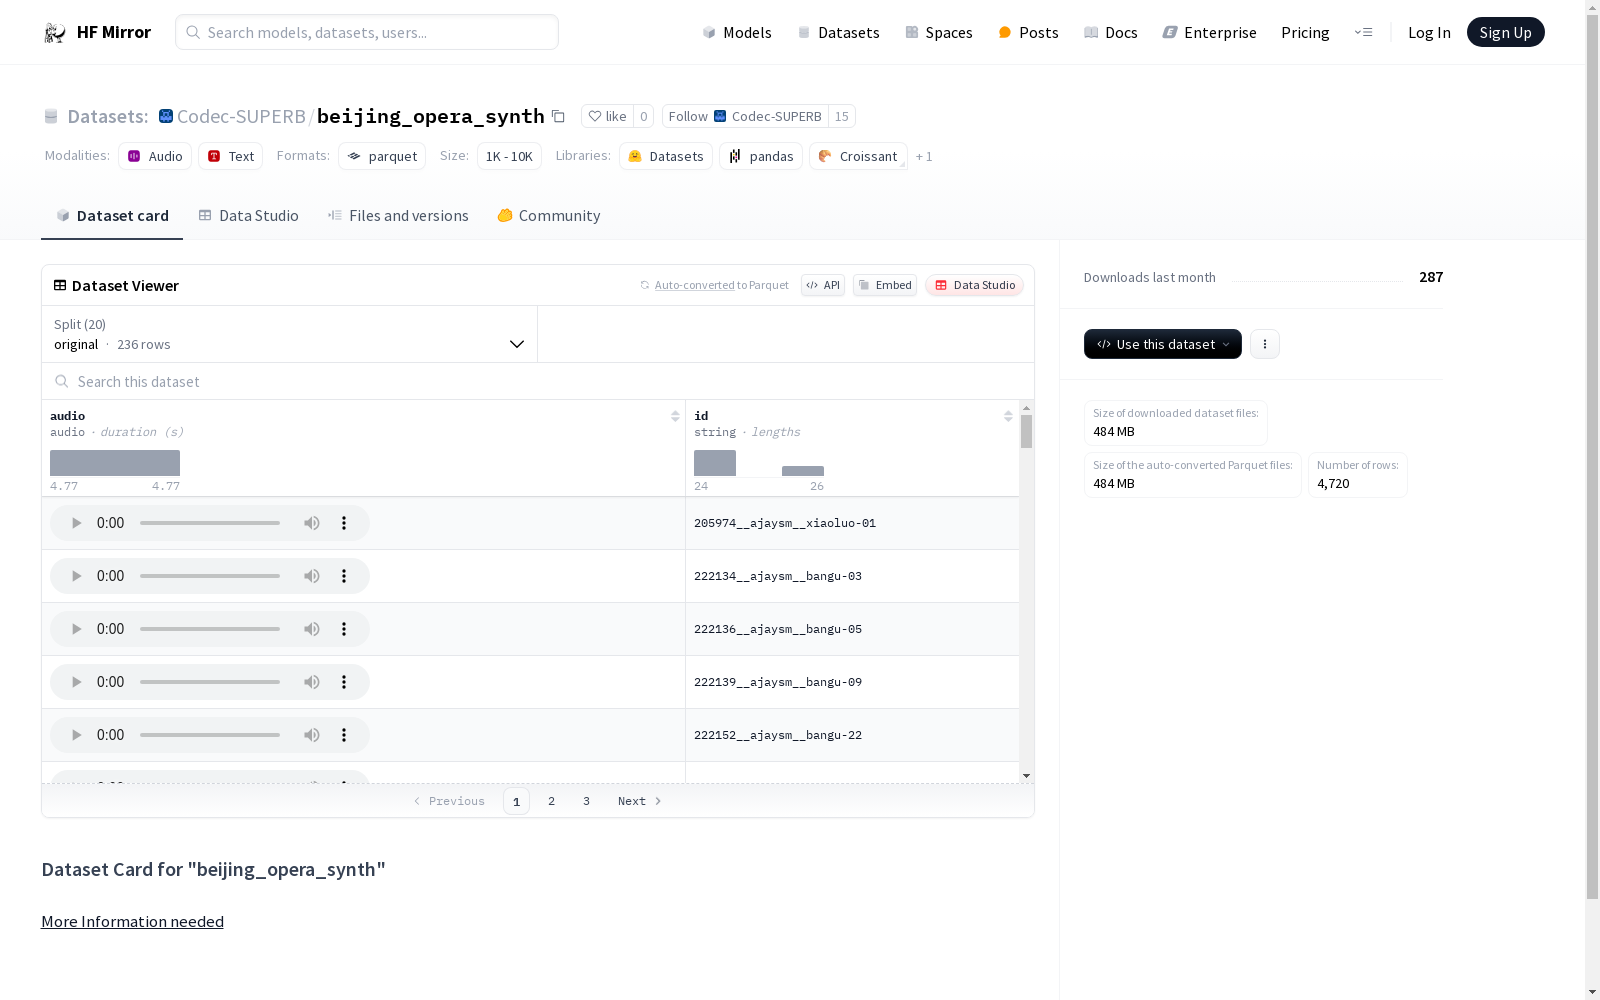This screenshot has height=1000, width=1600.
Task: Click More Information needed link
Action: pos(132,922)
